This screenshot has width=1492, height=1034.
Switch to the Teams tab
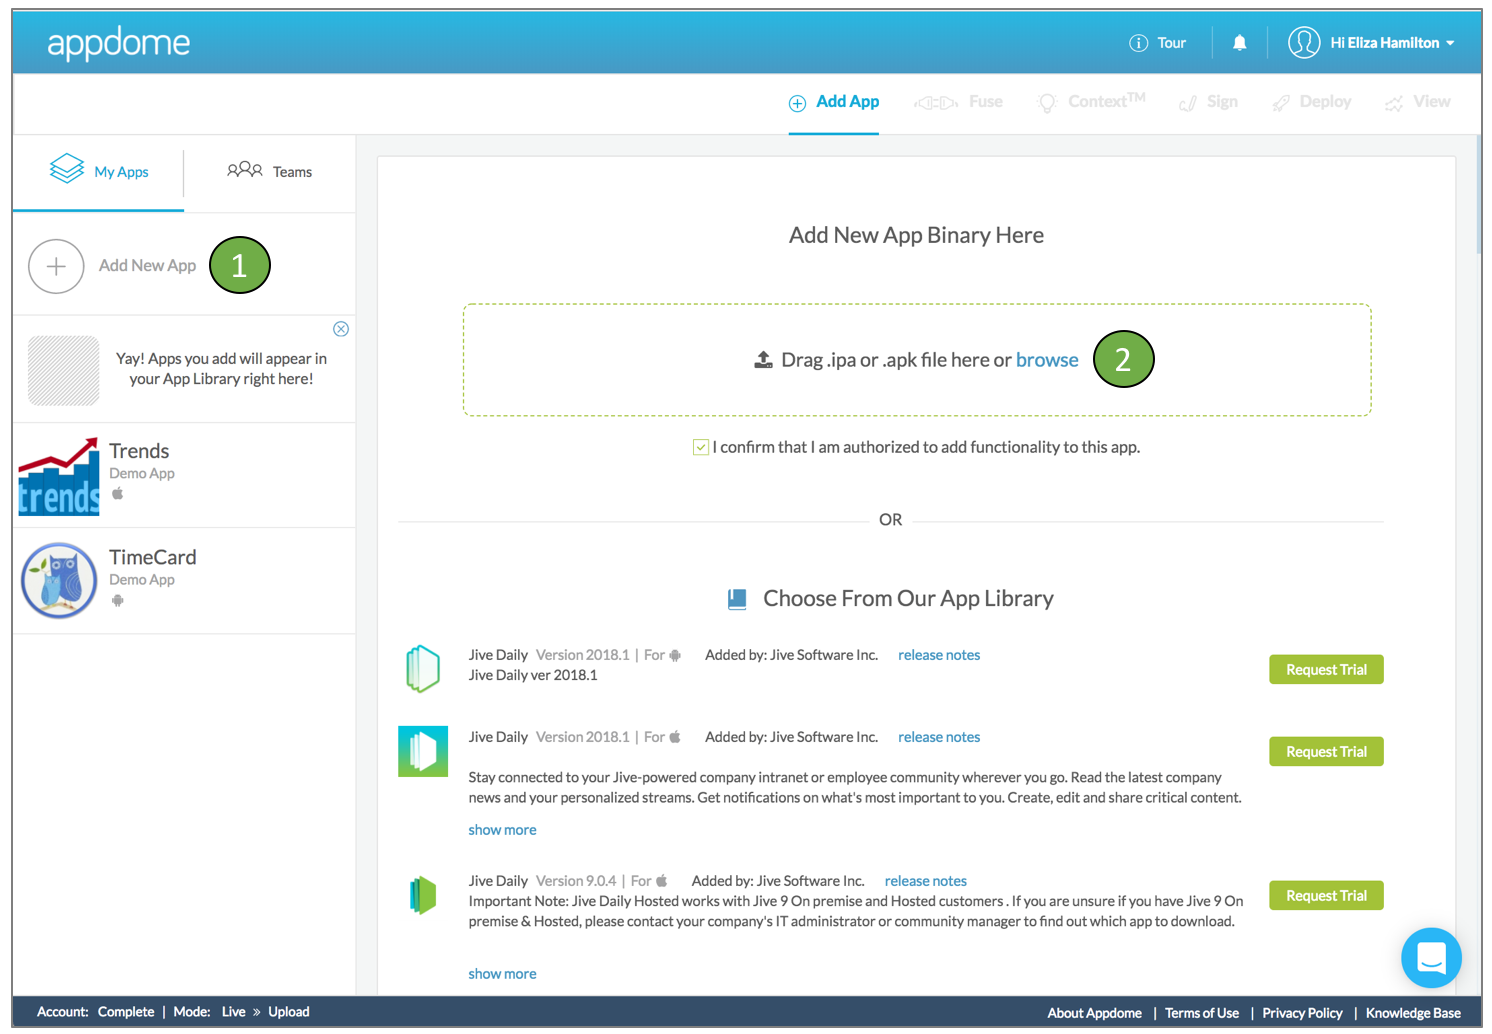pos(270,172)
